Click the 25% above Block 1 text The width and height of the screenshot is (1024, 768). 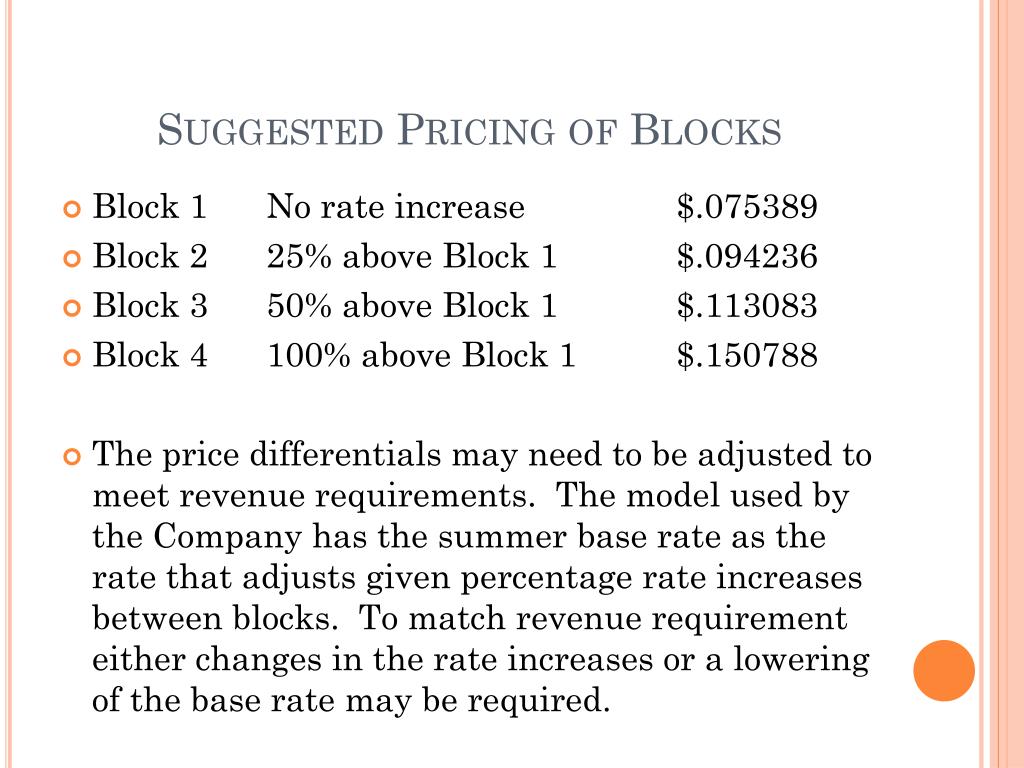coord(411,256)
